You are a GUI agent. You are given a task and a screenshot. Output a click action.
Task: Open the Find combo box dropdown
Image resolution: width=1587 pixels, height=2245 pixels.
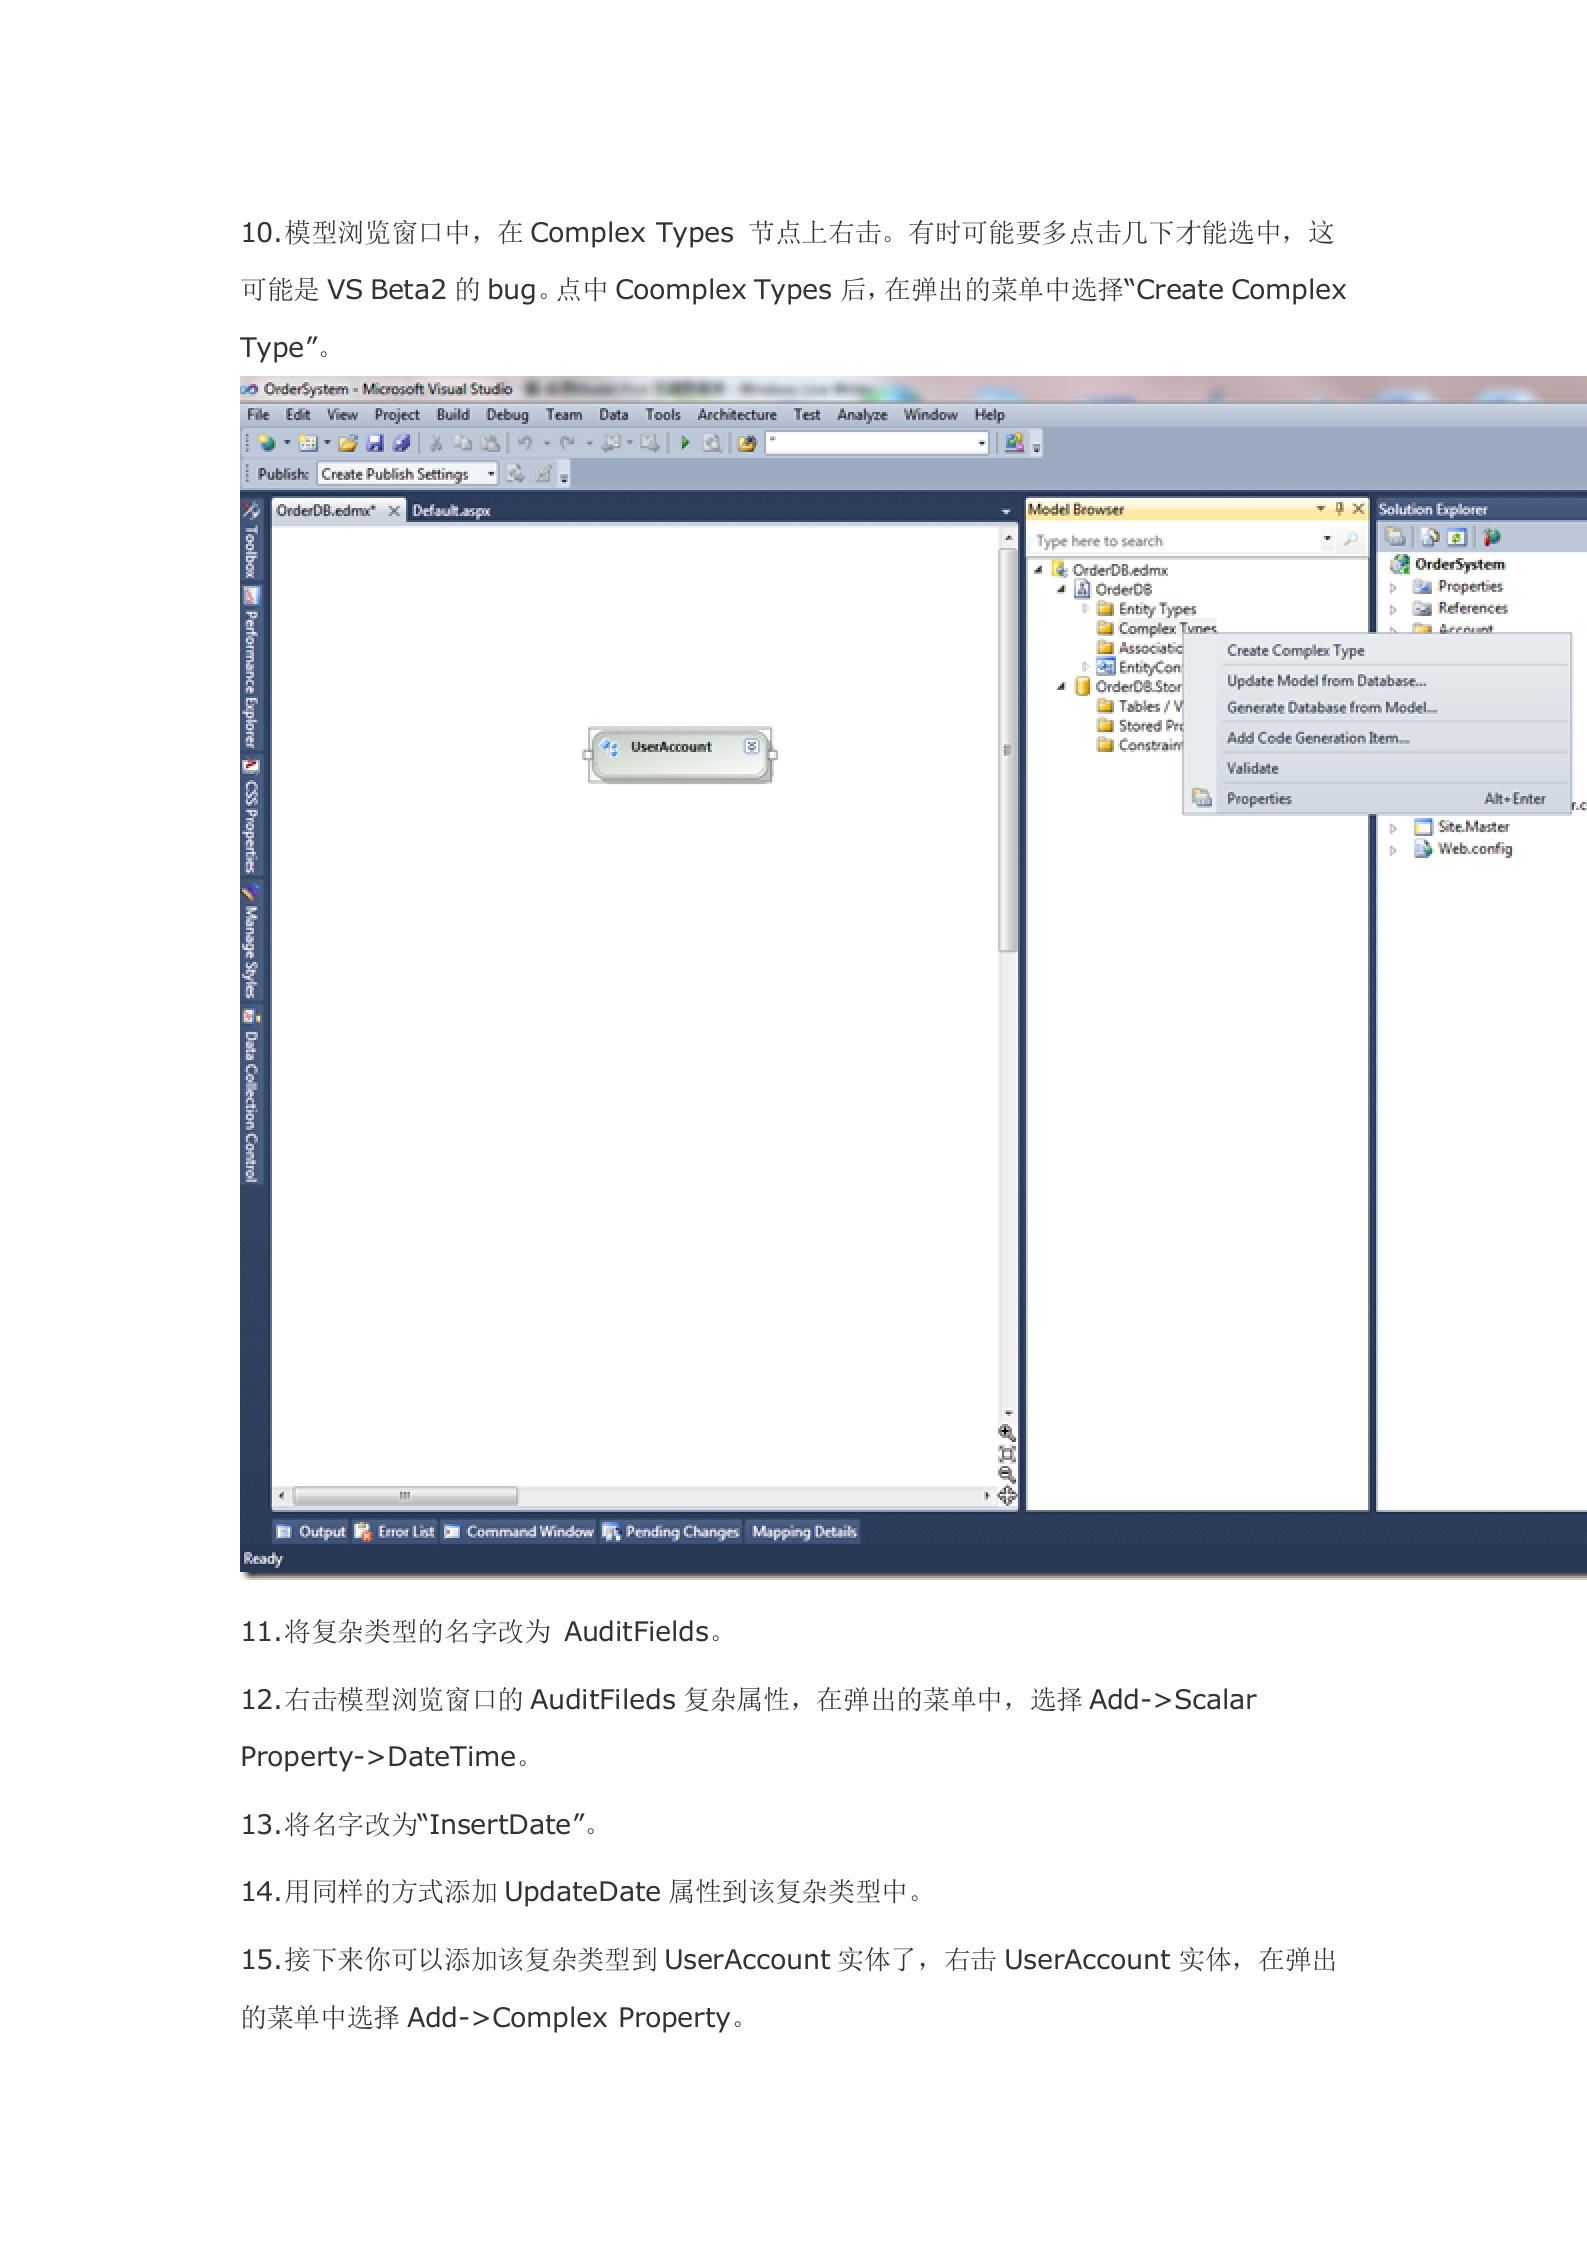tap(982, 443)
